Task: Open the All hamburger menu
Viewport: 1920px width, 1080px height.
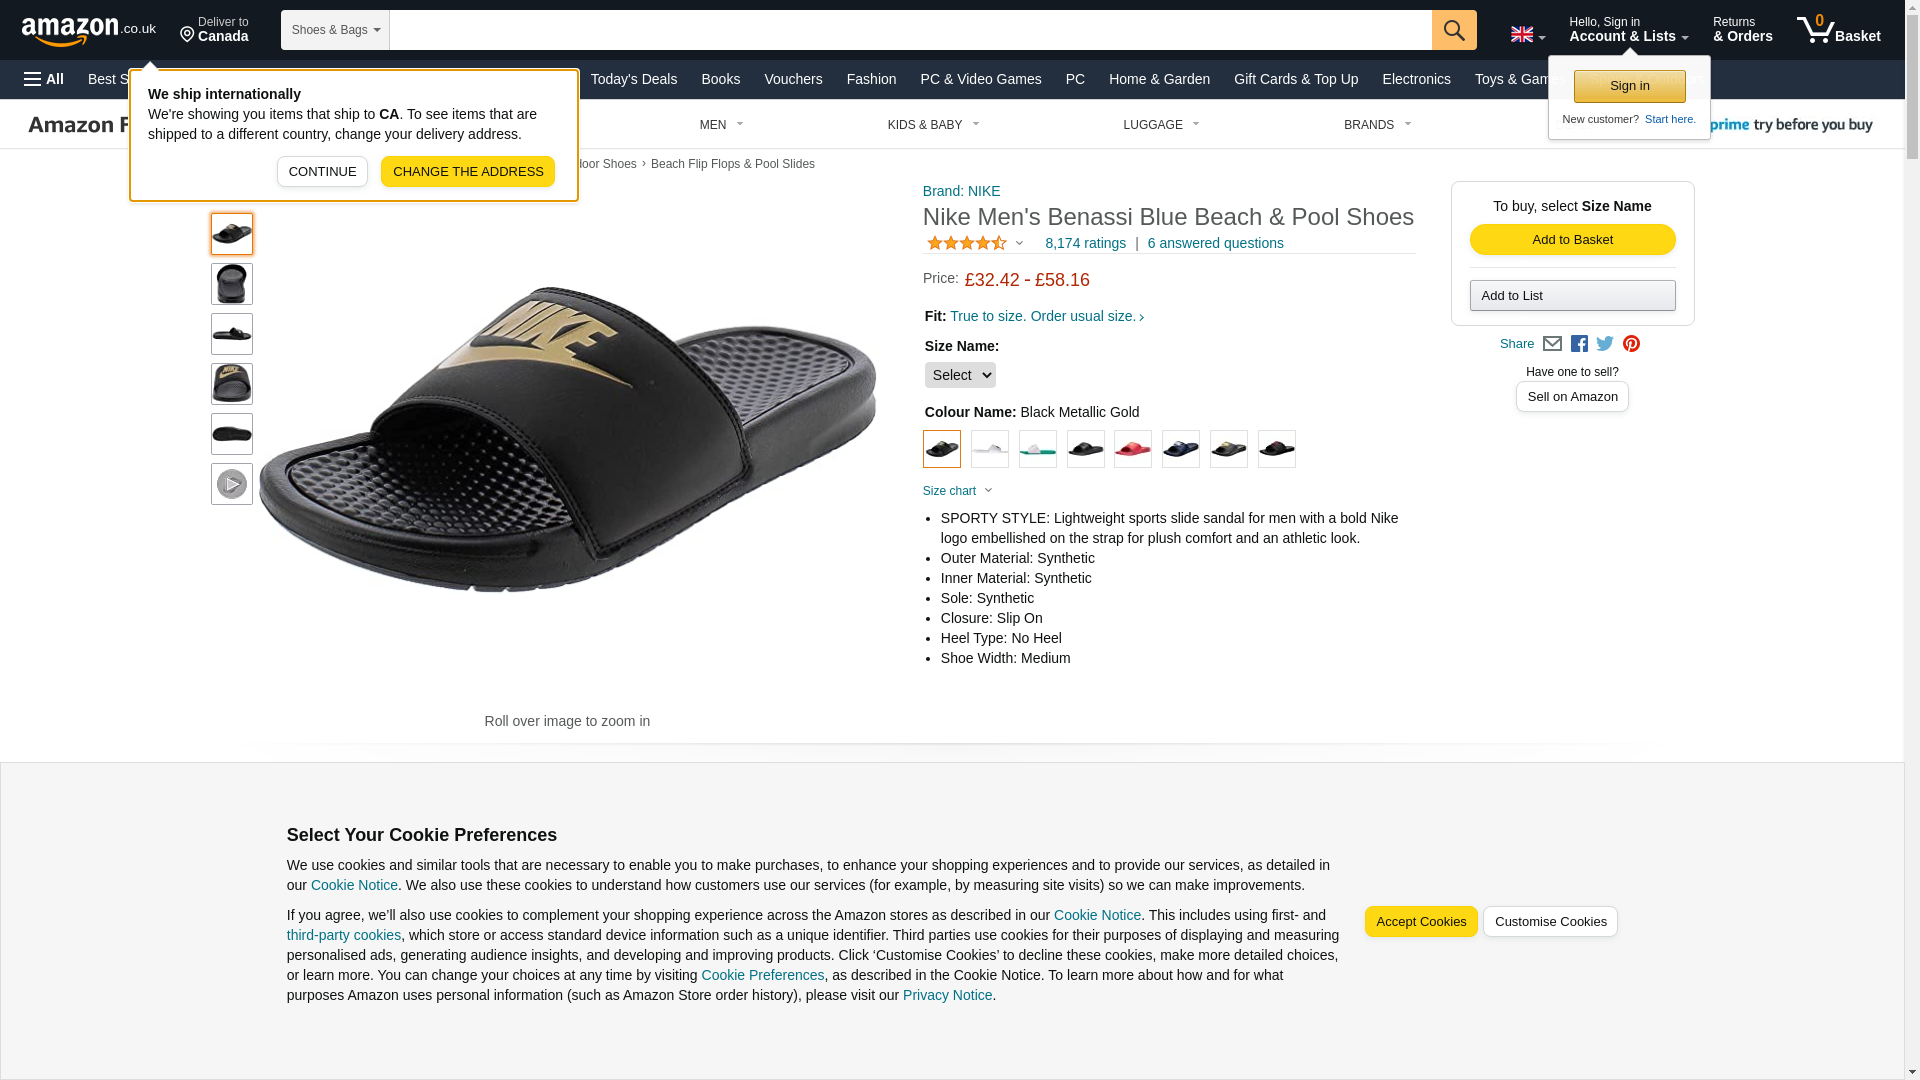Action: [x=44, y=79]
